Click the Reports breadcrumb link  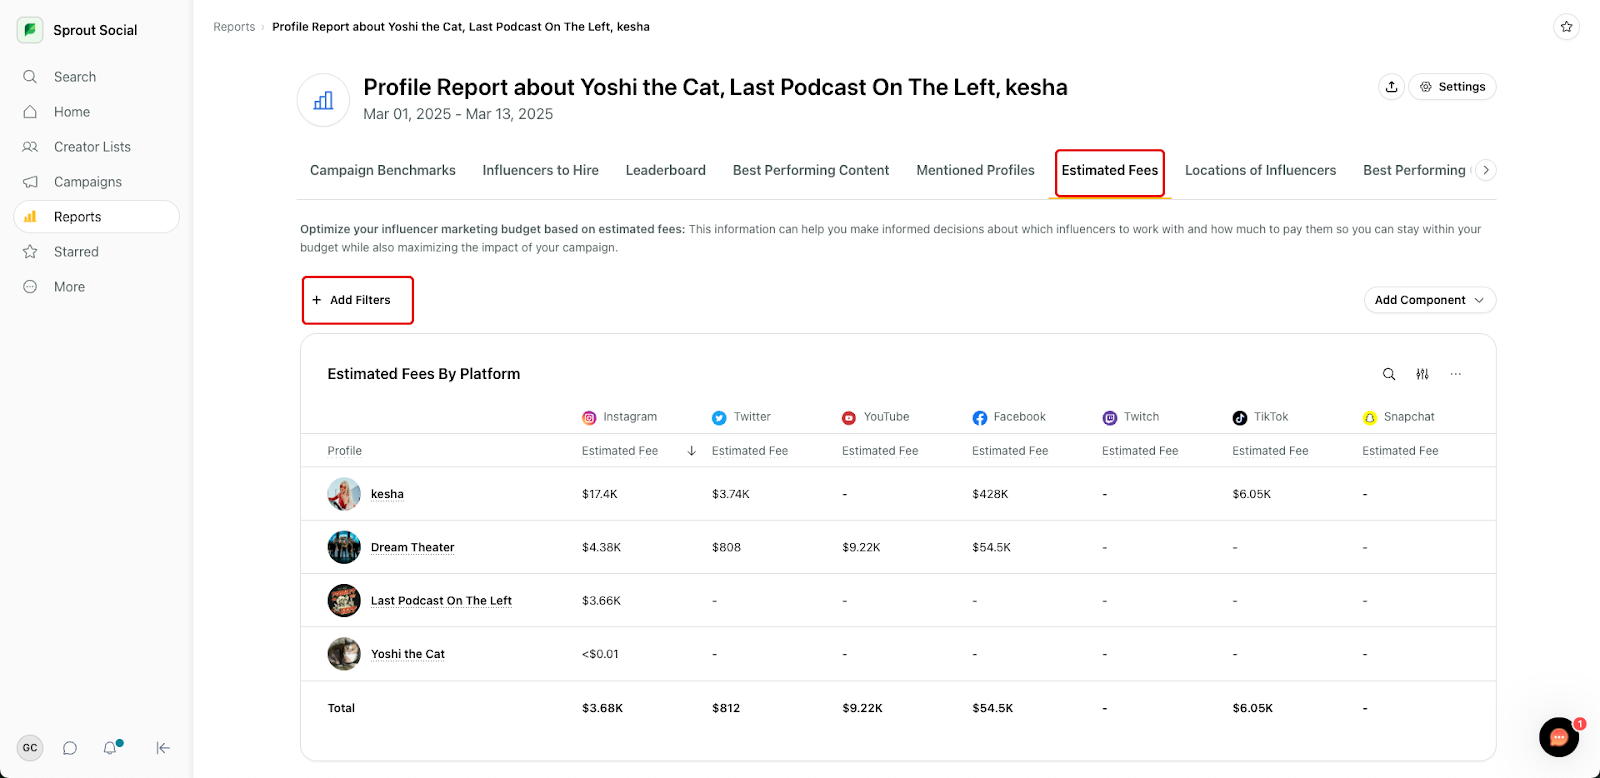234,27
